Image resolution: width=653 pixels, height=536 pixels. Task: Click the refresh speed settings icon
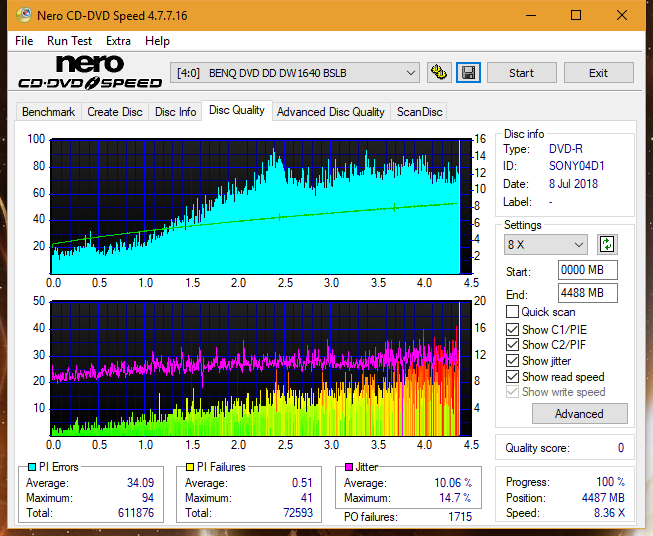pos(607,244)
